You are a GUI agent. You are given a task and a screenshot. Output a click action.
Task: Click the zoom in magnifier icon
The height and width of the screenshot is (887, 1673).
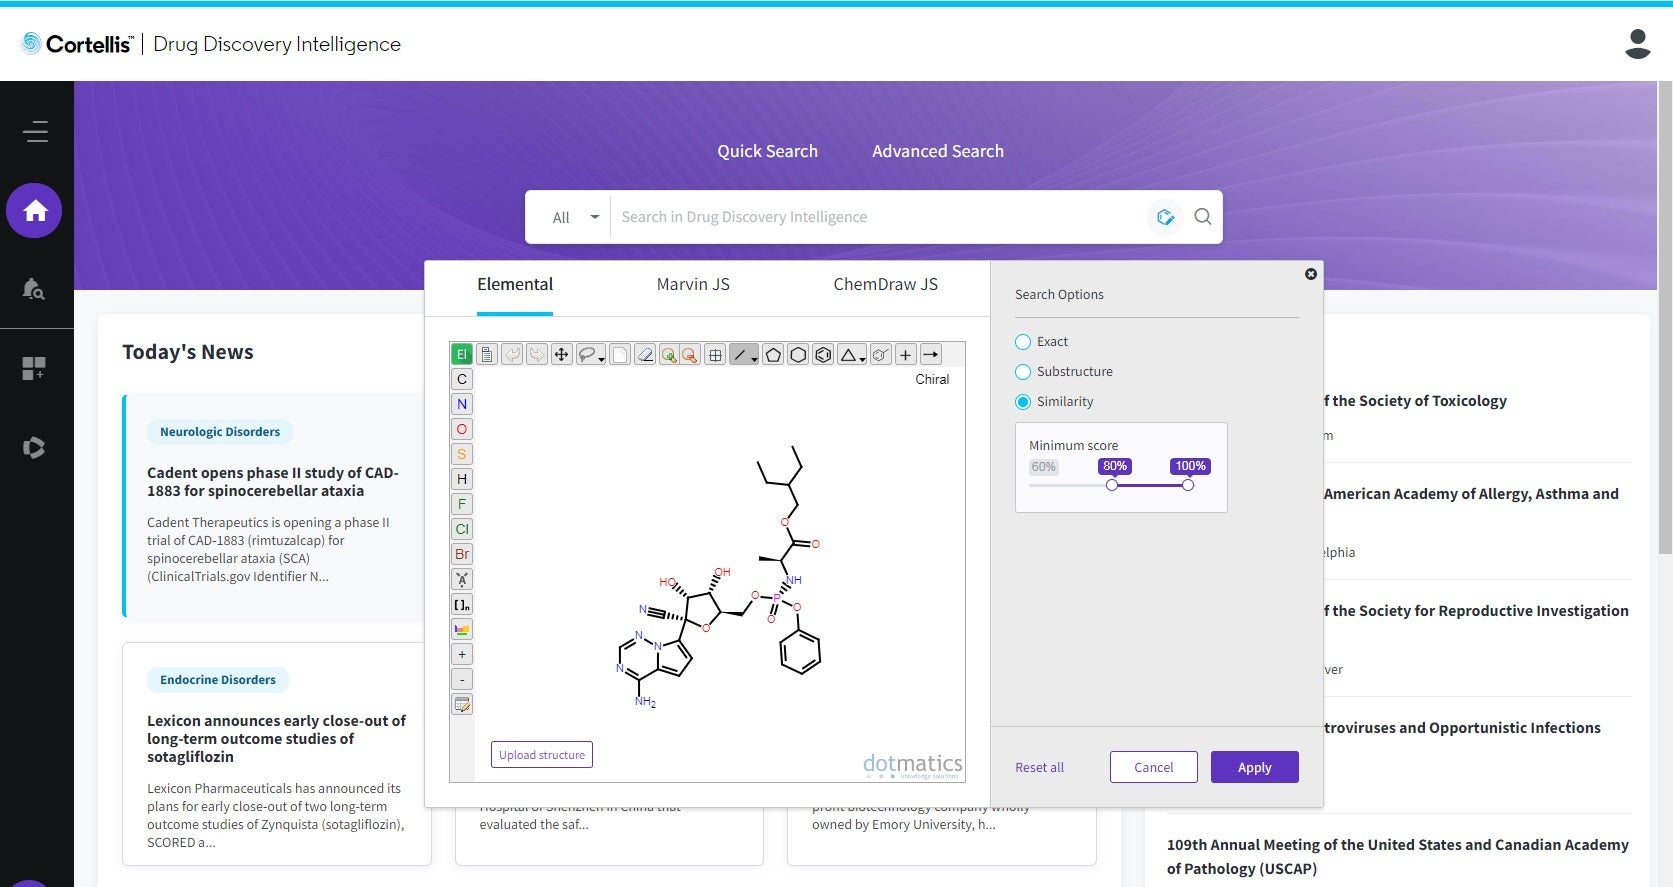[669, 354]
